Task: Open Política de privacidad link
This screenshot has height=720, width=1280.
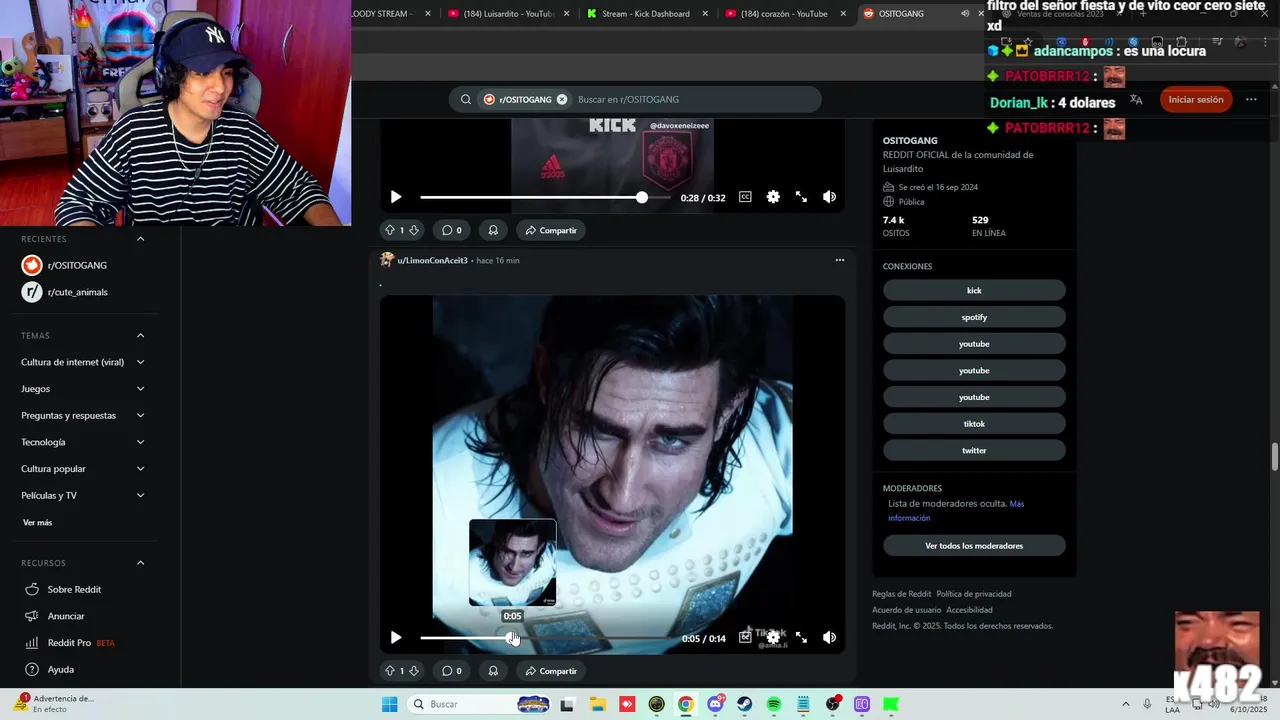Action: tap(974, 594)
